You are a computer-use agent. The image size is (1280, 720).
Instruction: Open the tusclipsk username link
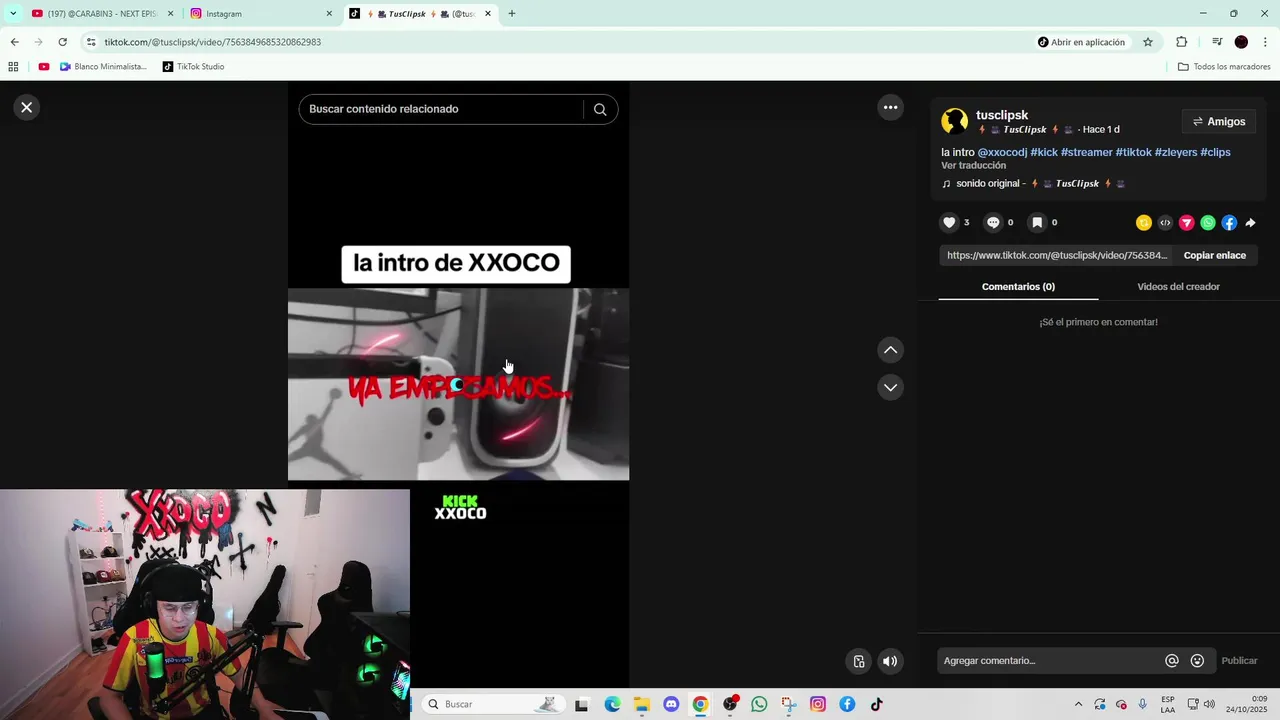(x=1002, y=115)
